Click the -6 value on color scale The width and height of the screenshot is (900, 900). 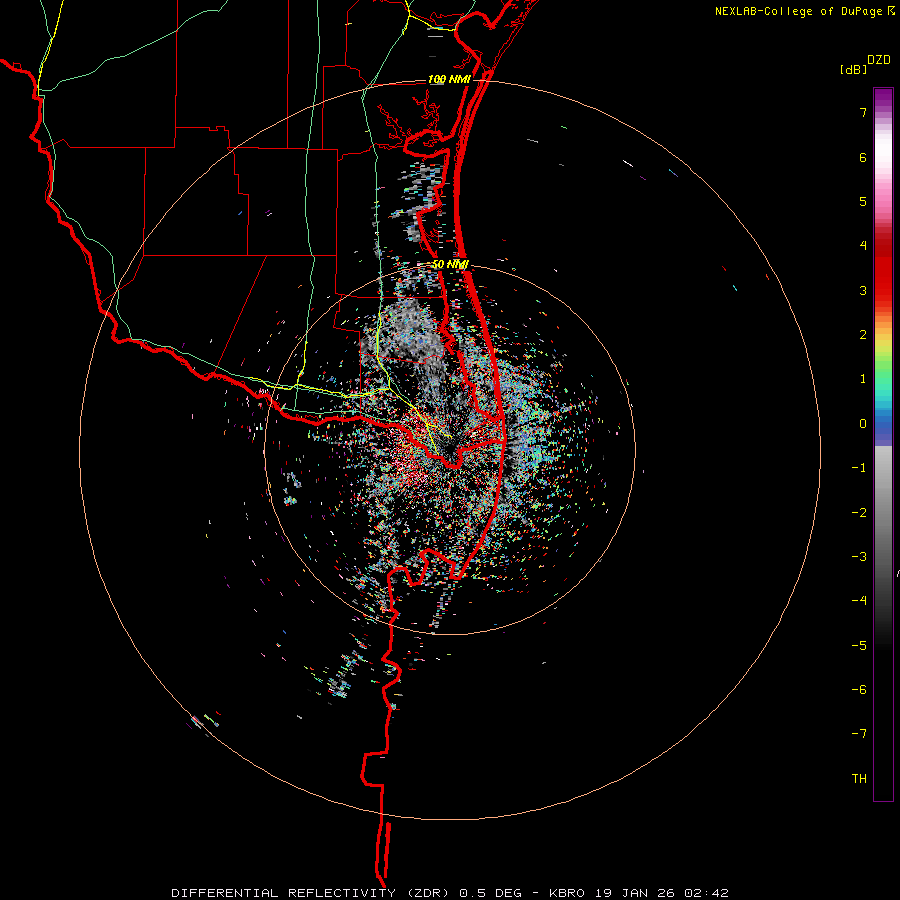coord(859,689)
